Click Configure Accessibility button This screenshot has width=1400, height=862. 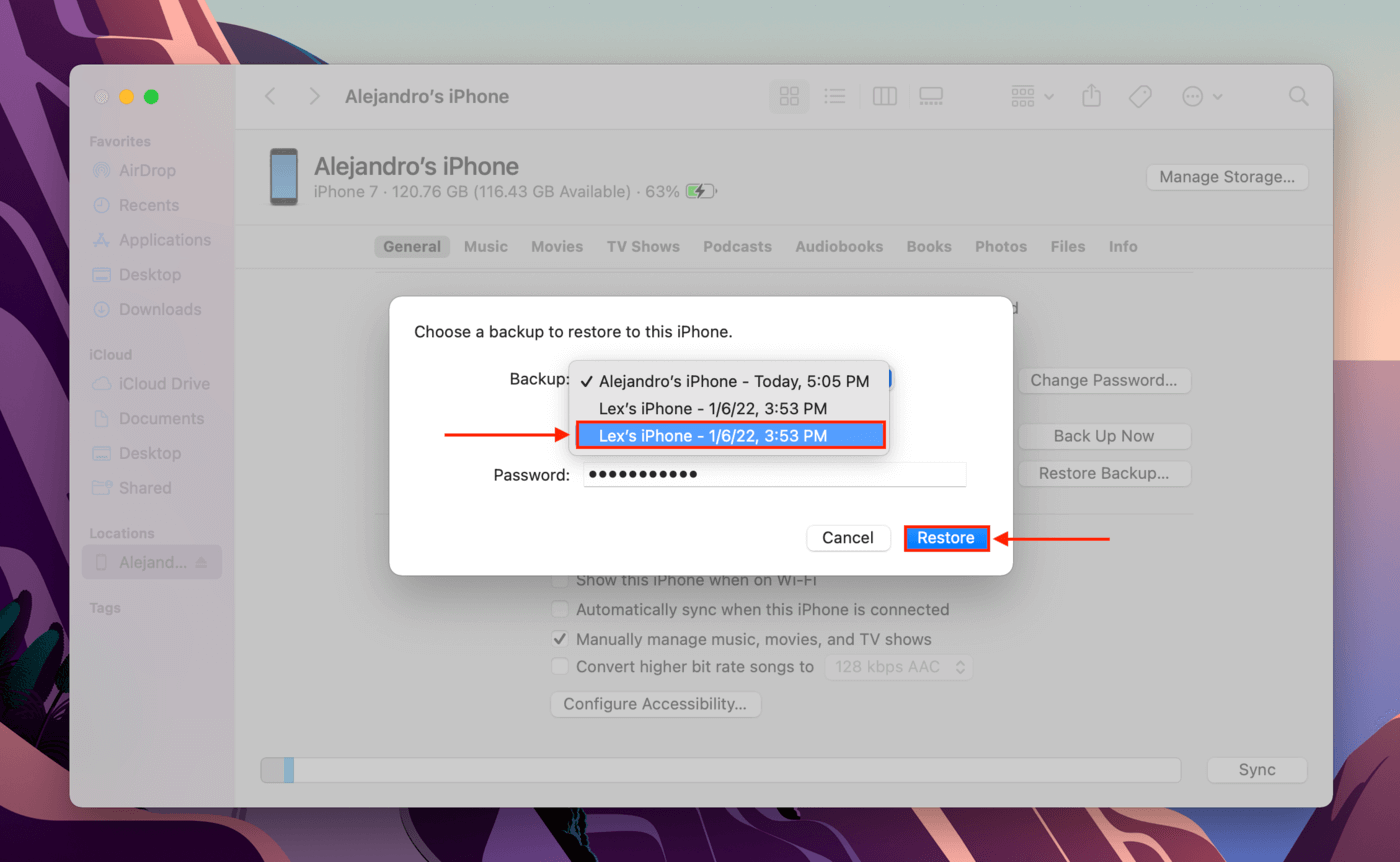pos(655,704)
